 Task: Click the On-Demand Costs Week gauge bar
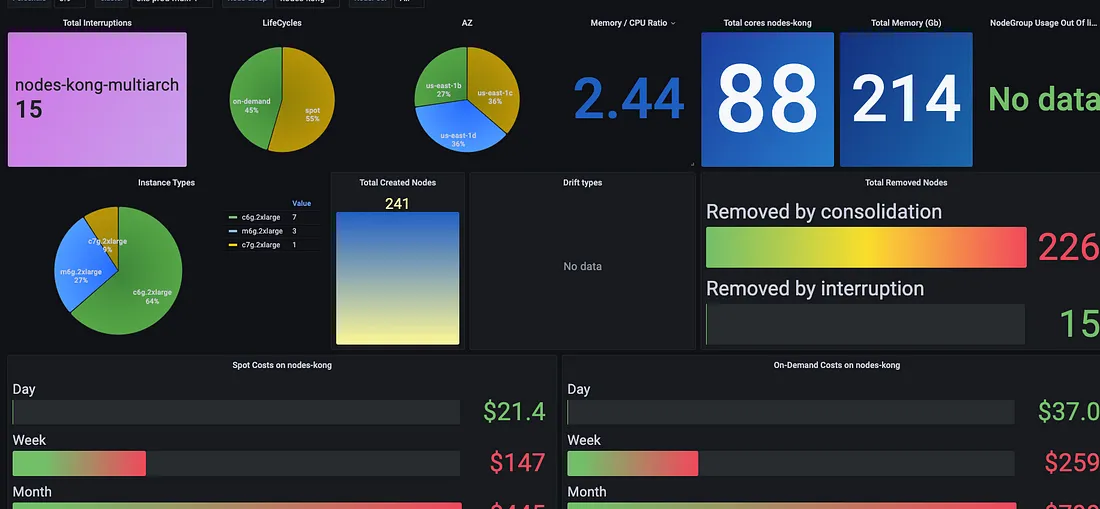(791, 463)
